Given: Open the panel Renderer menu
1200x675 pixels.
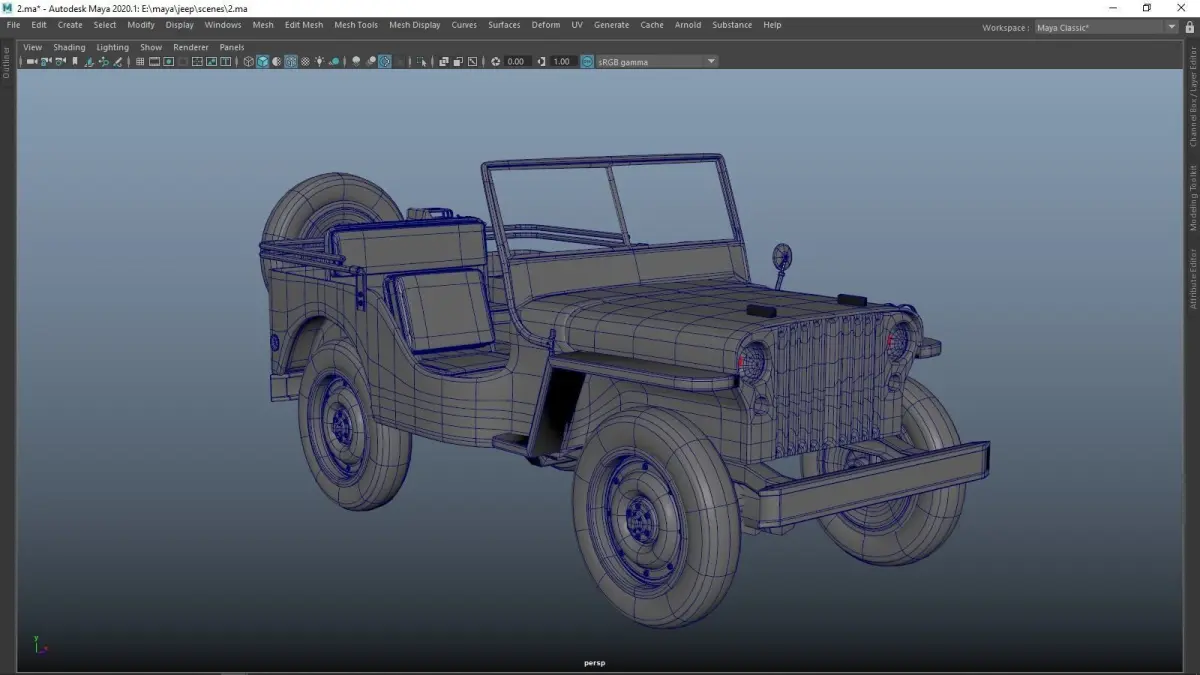Looking at the screenshot, I should (x=191, y=47).
